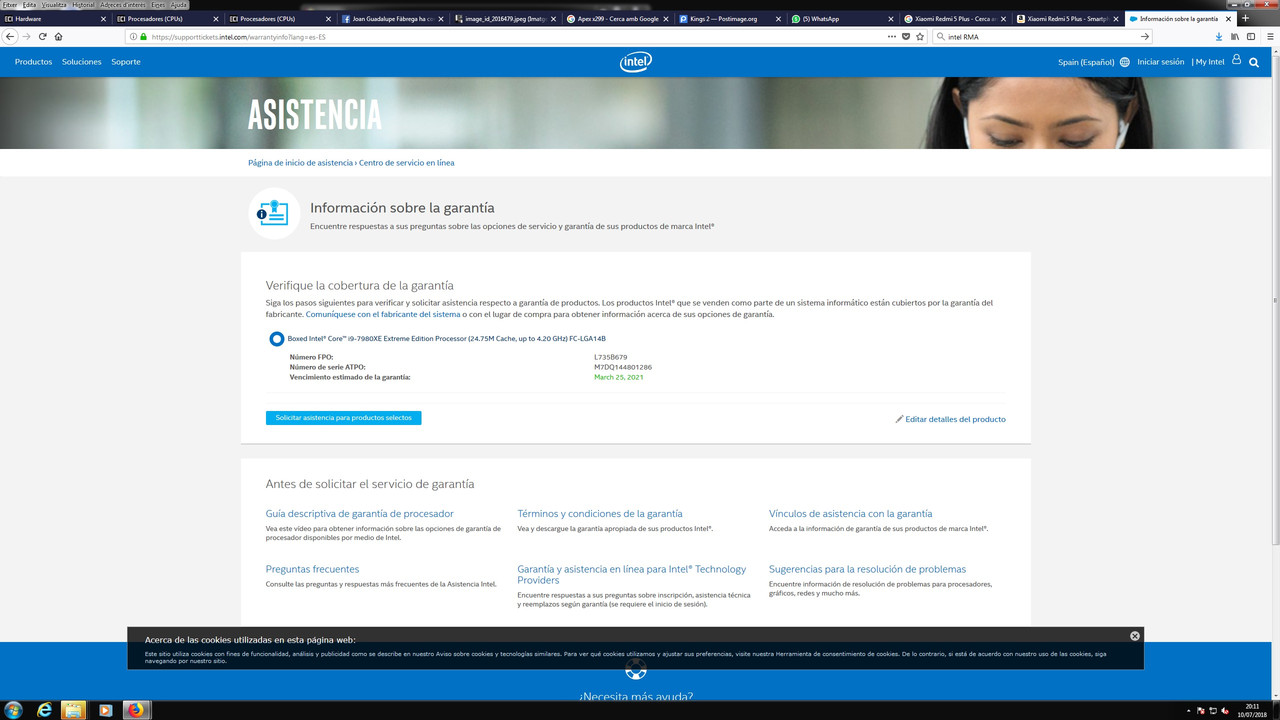Open the Ajuda menu
This screenshot has width=1280, height=720.
pos(179,5)
